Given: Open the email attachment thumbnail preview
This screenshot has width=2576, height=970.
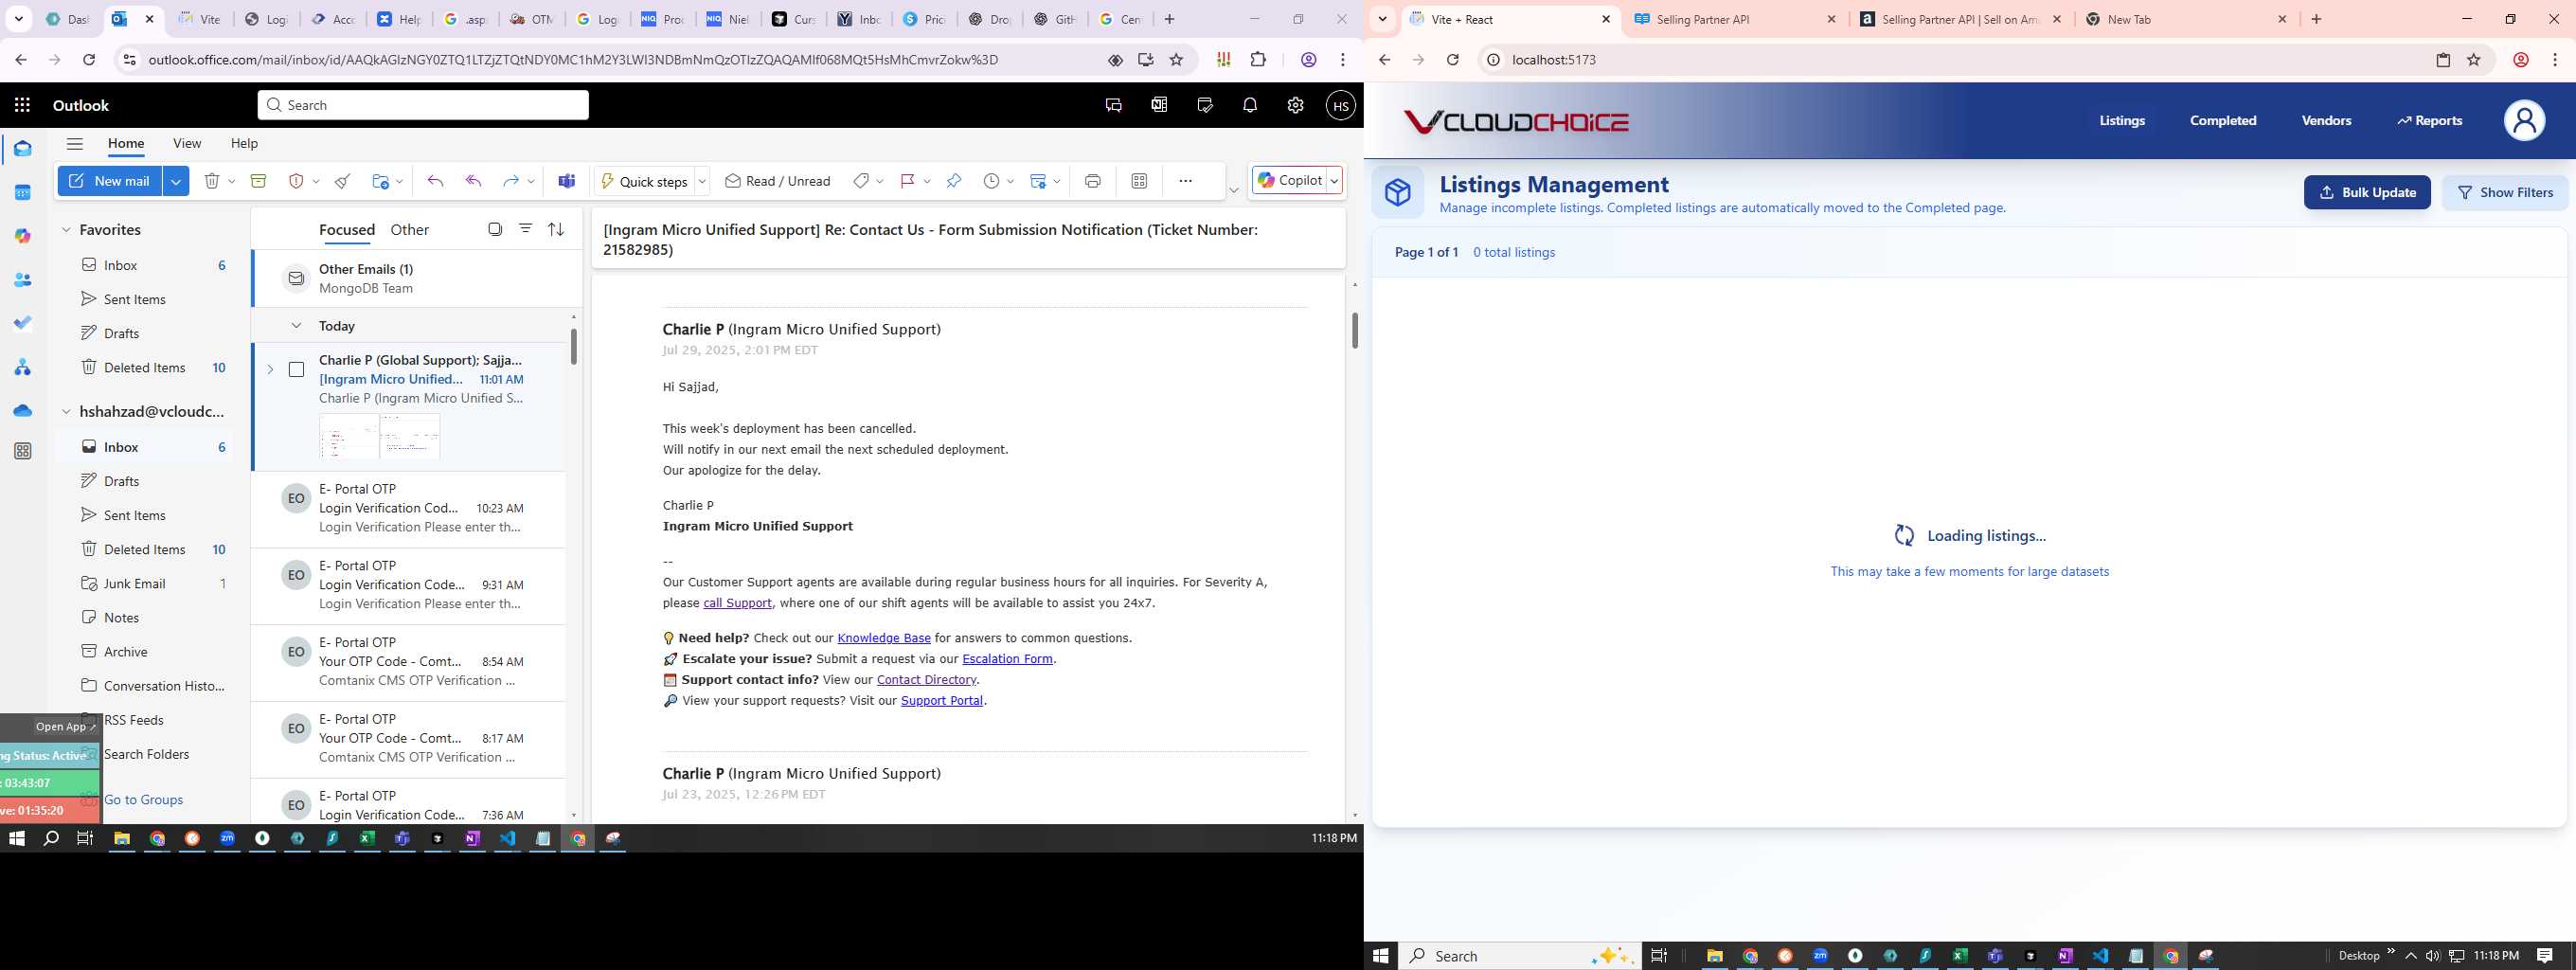Looking at the screenshot, I should pos(379,436).
